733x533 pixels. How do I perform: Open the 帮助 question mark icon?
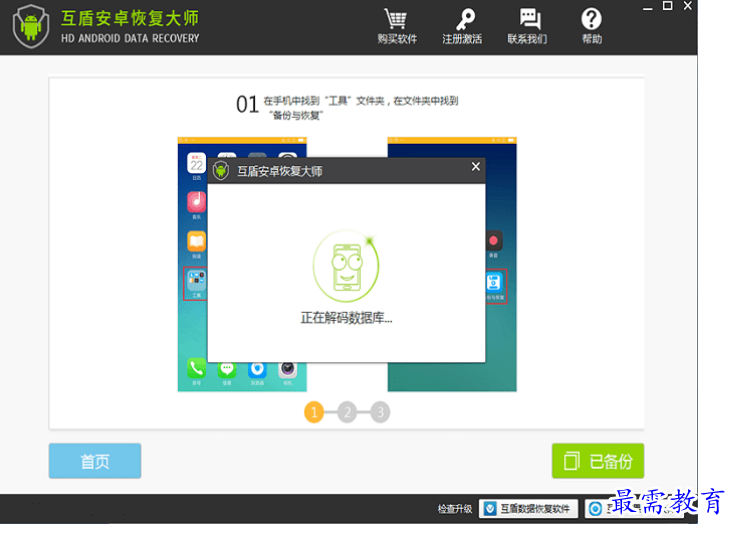(591, 26)
